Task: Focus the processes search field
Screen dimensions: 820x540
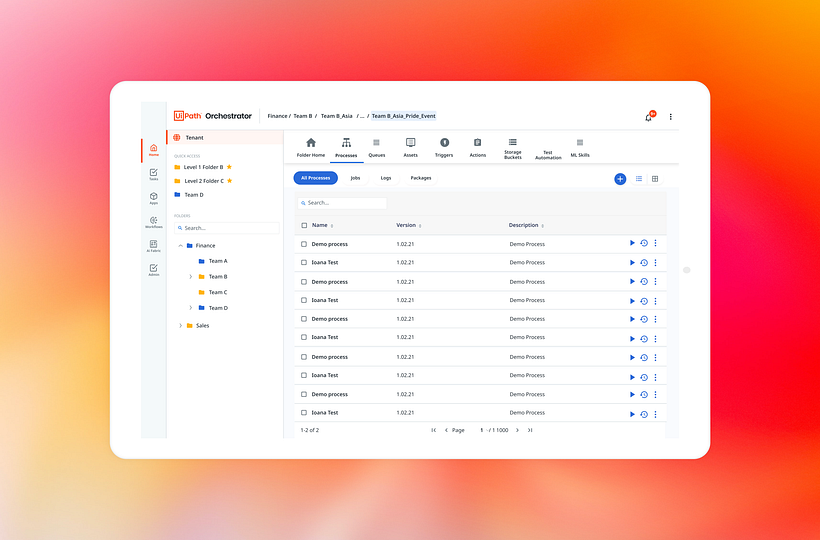Action: click(342, 203)
